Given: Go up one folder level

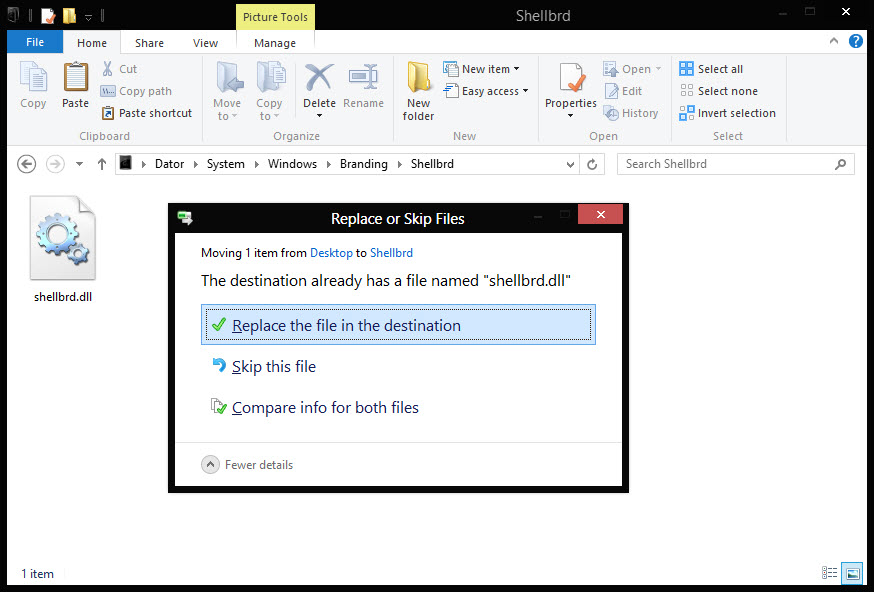Looking at the screenshot, I should click(101, 164).
